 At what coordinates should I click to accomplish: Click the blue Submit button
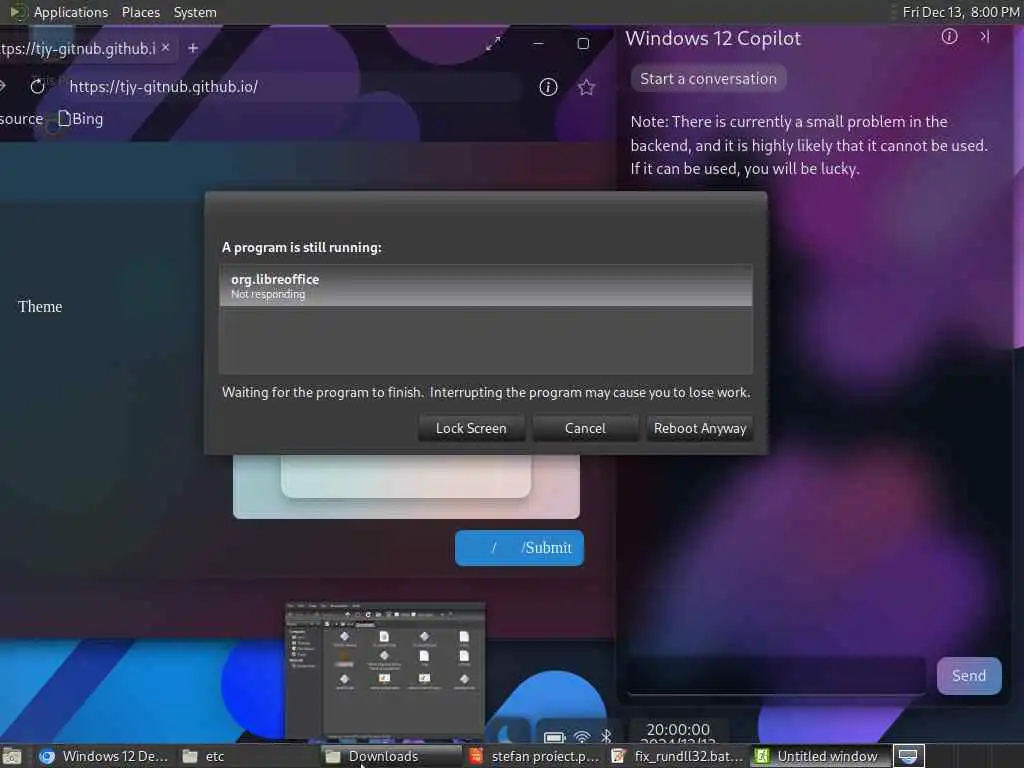[519, 548]
